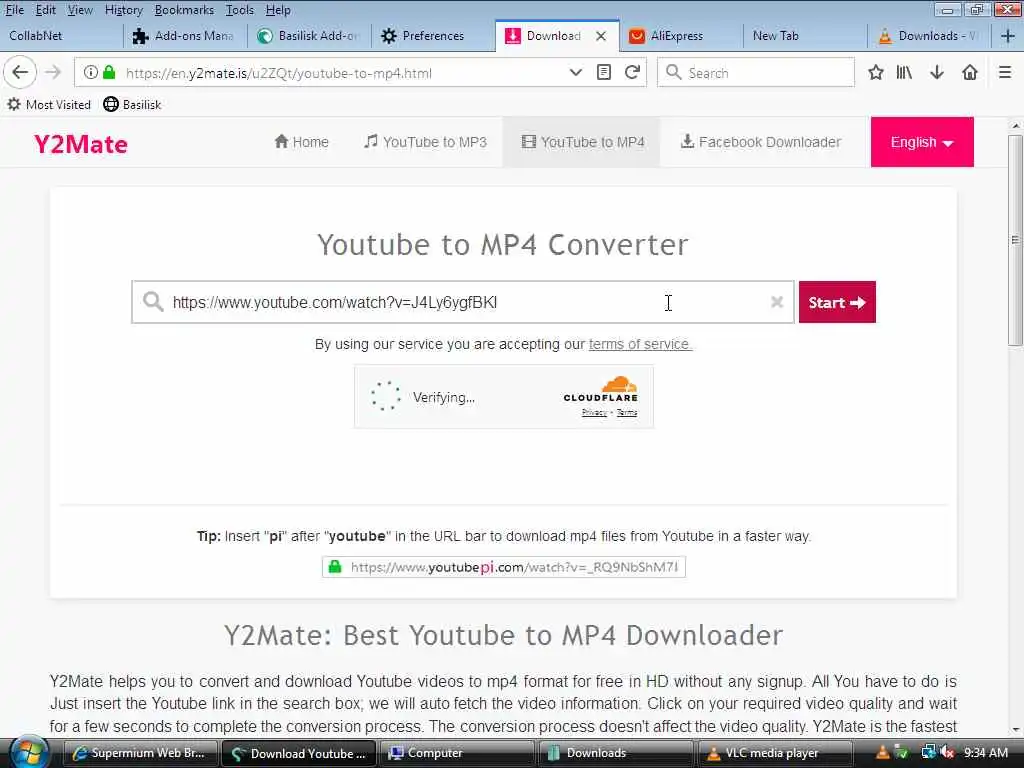
Task: Open Cloudflare Terms link
Action: coord(627,412)
